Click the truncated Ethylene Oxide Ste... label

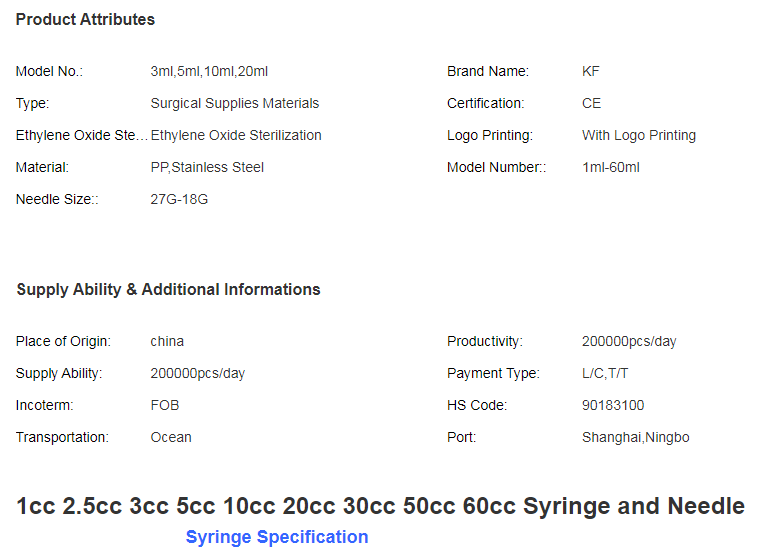[x=82, y=135]
